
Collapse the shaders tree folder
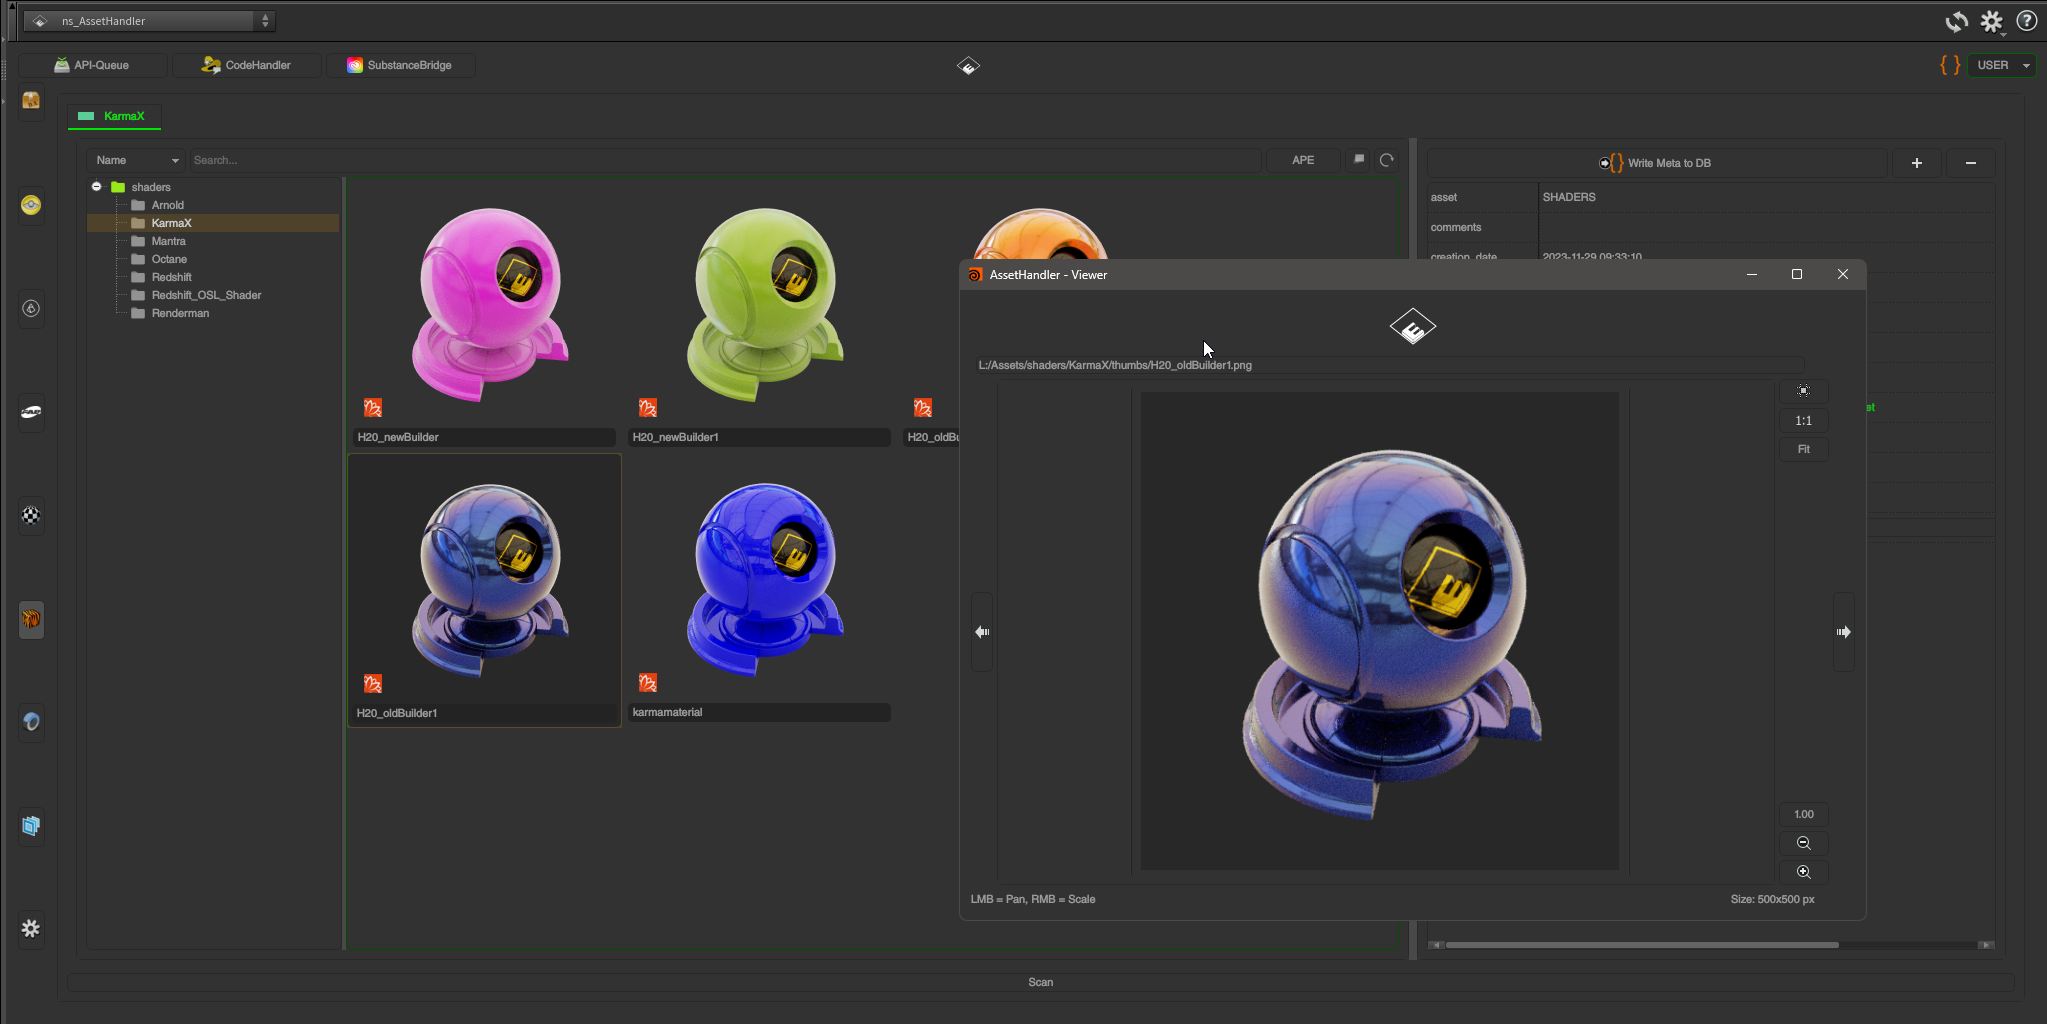pyautogui.click(x=96, y=187)
